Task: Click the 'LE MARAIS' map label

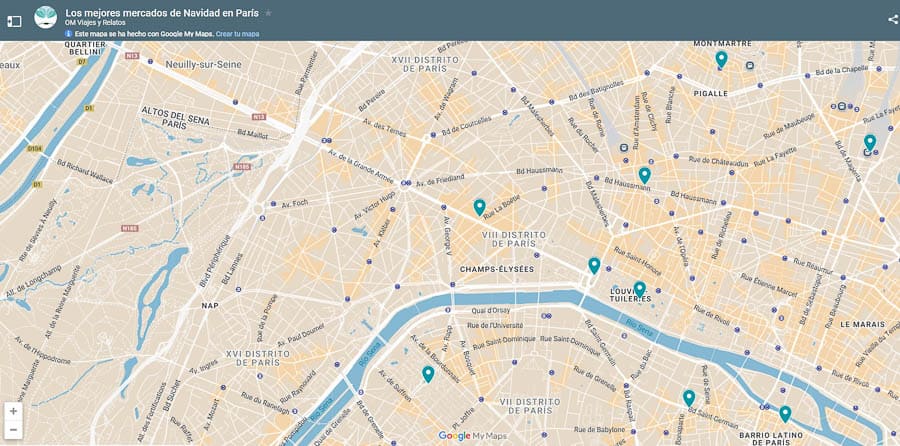Action: pyautogui.click(x=861, y=324)
